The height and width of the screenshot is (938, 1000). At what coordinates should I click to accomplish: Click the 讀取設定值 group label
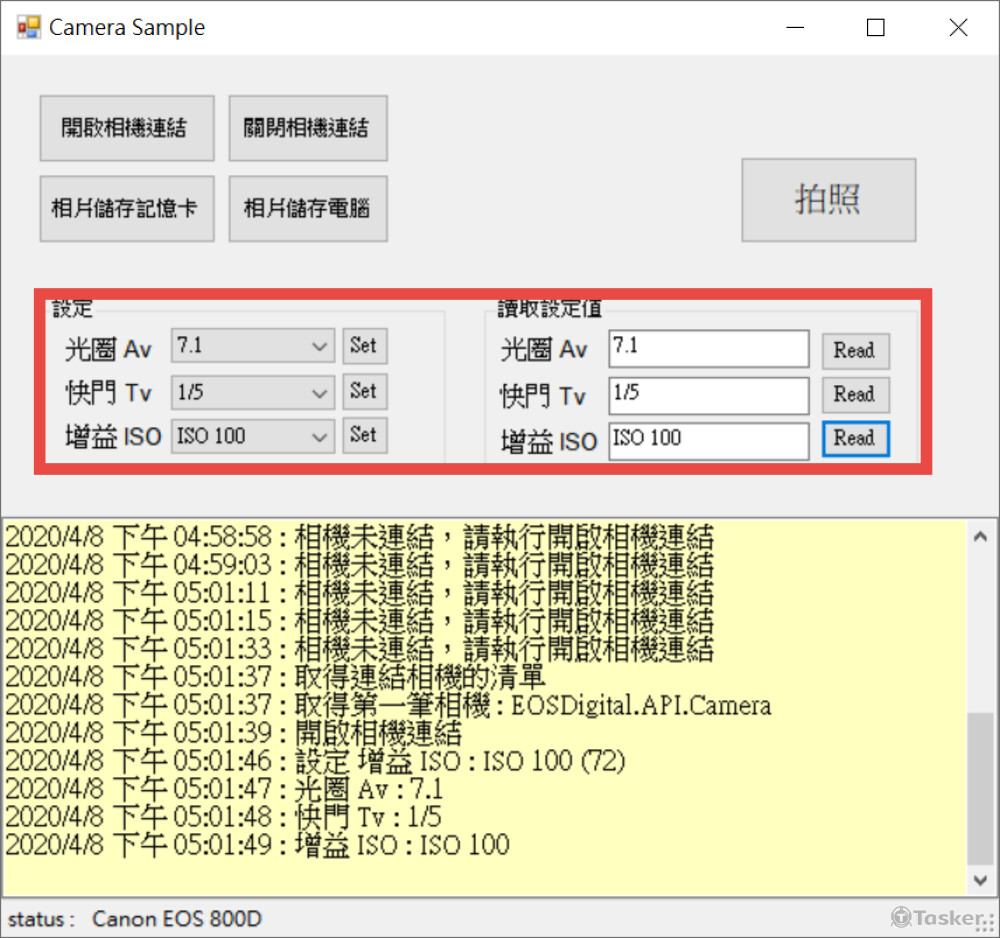pos(550,309)
